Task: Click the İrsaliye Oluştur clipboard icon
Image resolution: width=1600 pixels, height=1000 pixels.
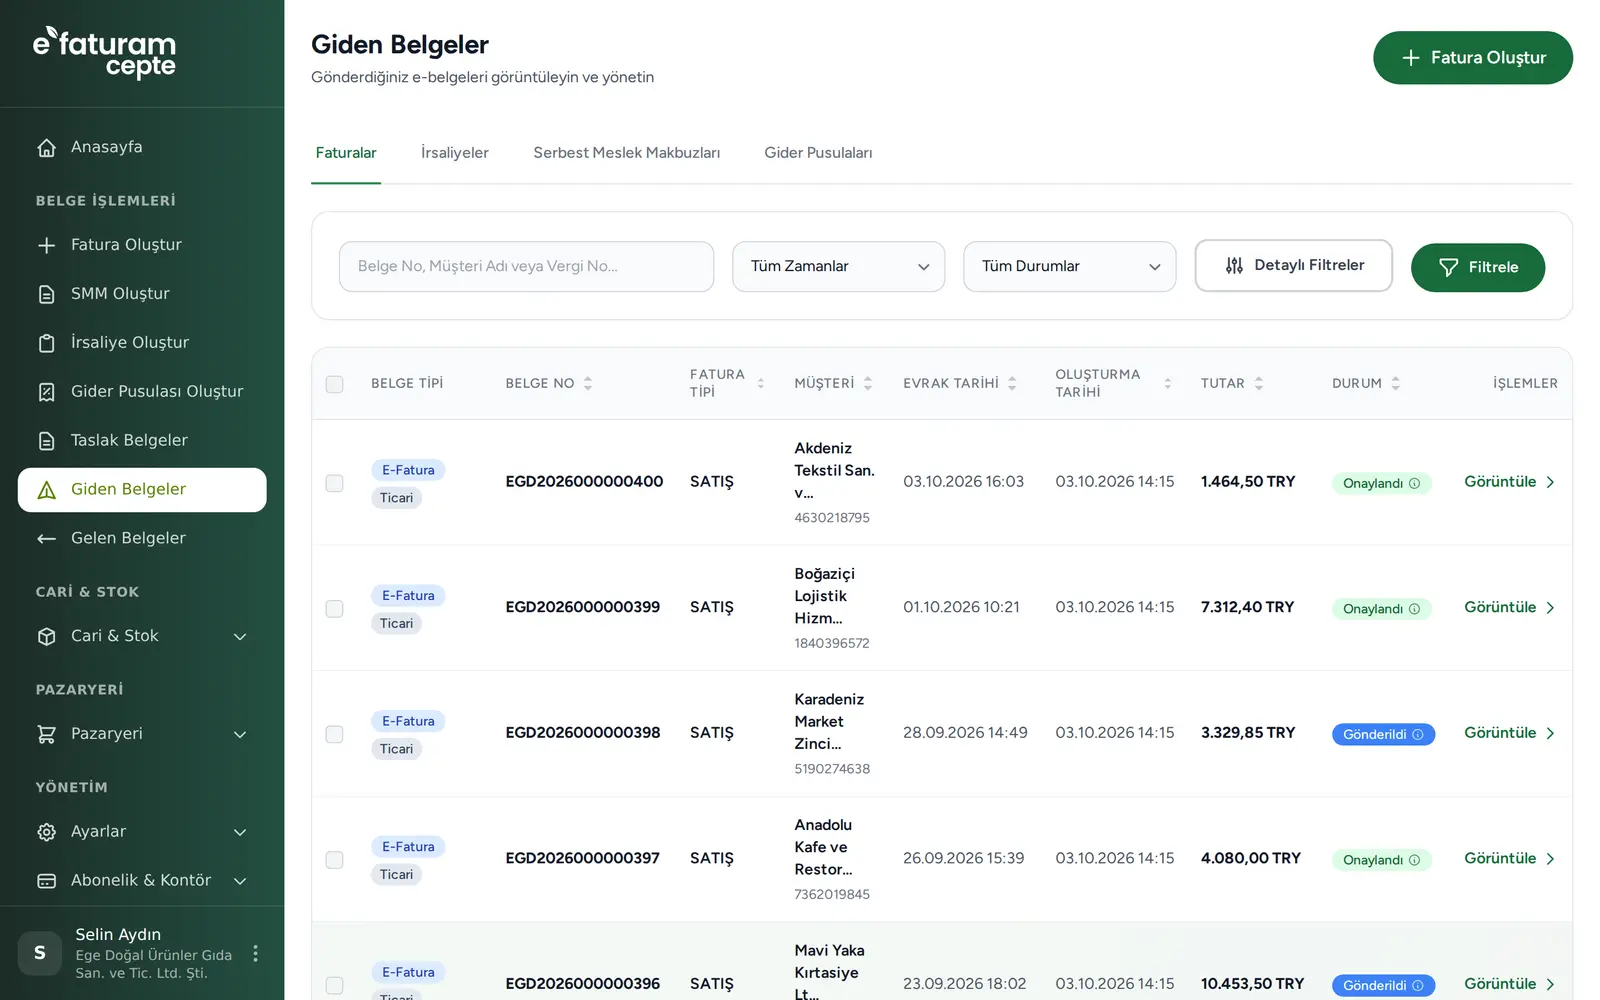Action: 46,343
